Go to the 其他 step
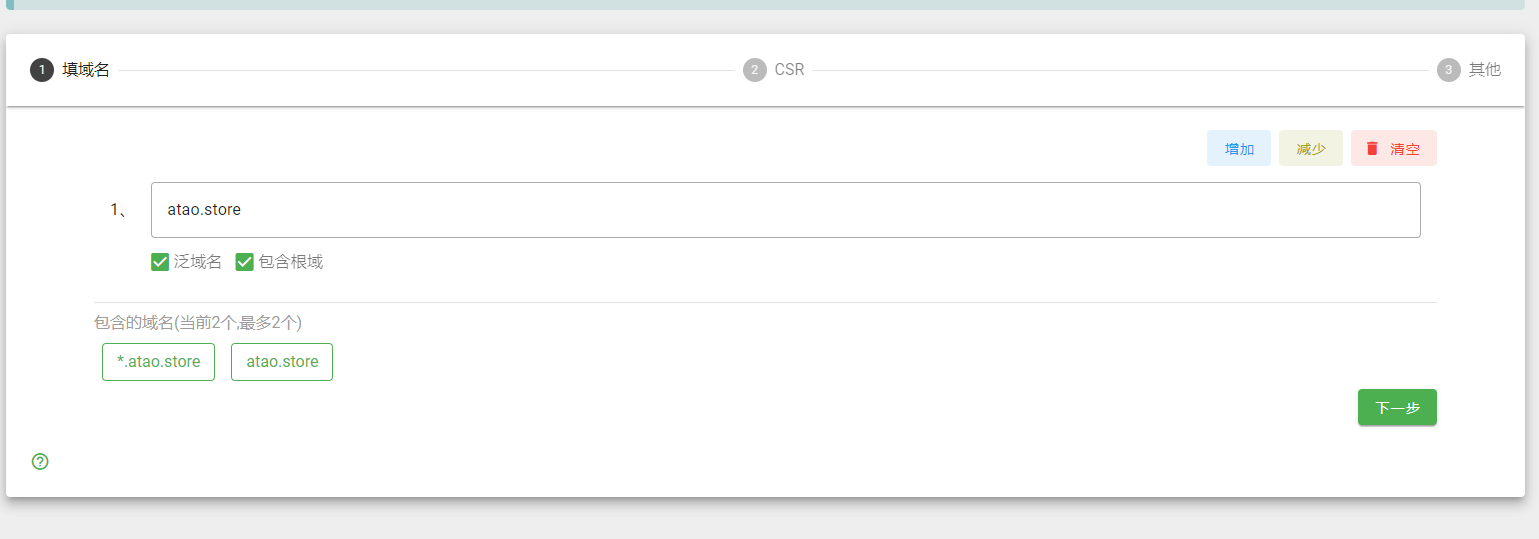1539x539 pixels. tap(1485, 70)
